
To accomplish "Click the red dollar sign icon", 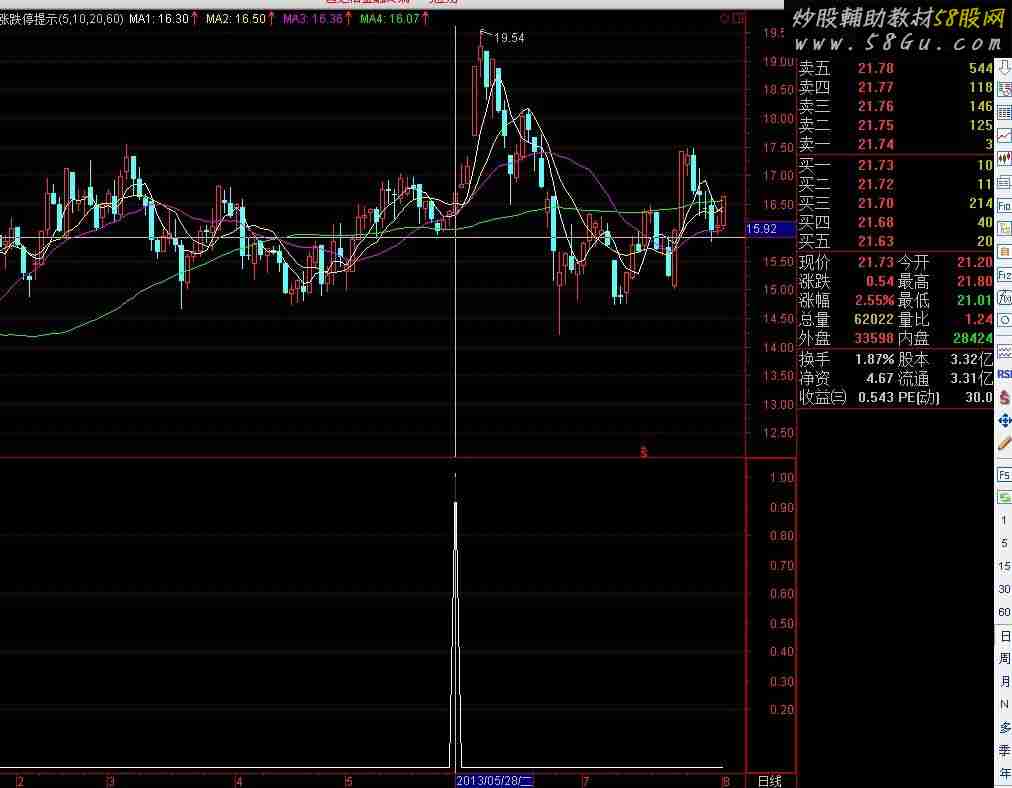I will [x=1004, y=398].
